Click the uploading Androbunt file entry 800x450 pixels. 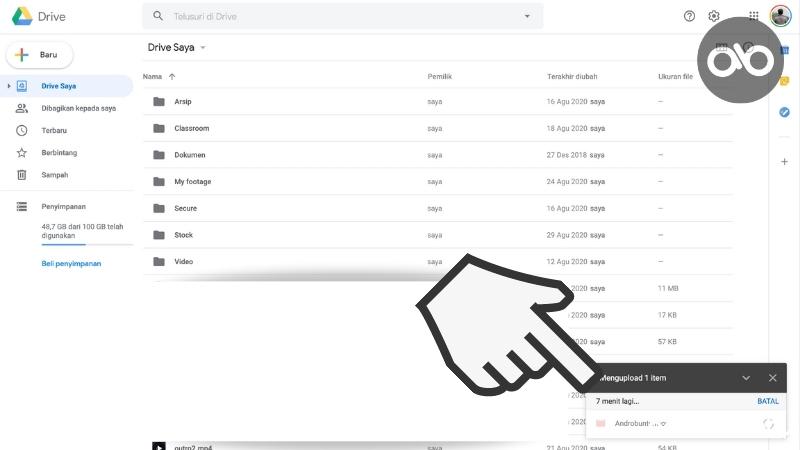click(686, 423)
